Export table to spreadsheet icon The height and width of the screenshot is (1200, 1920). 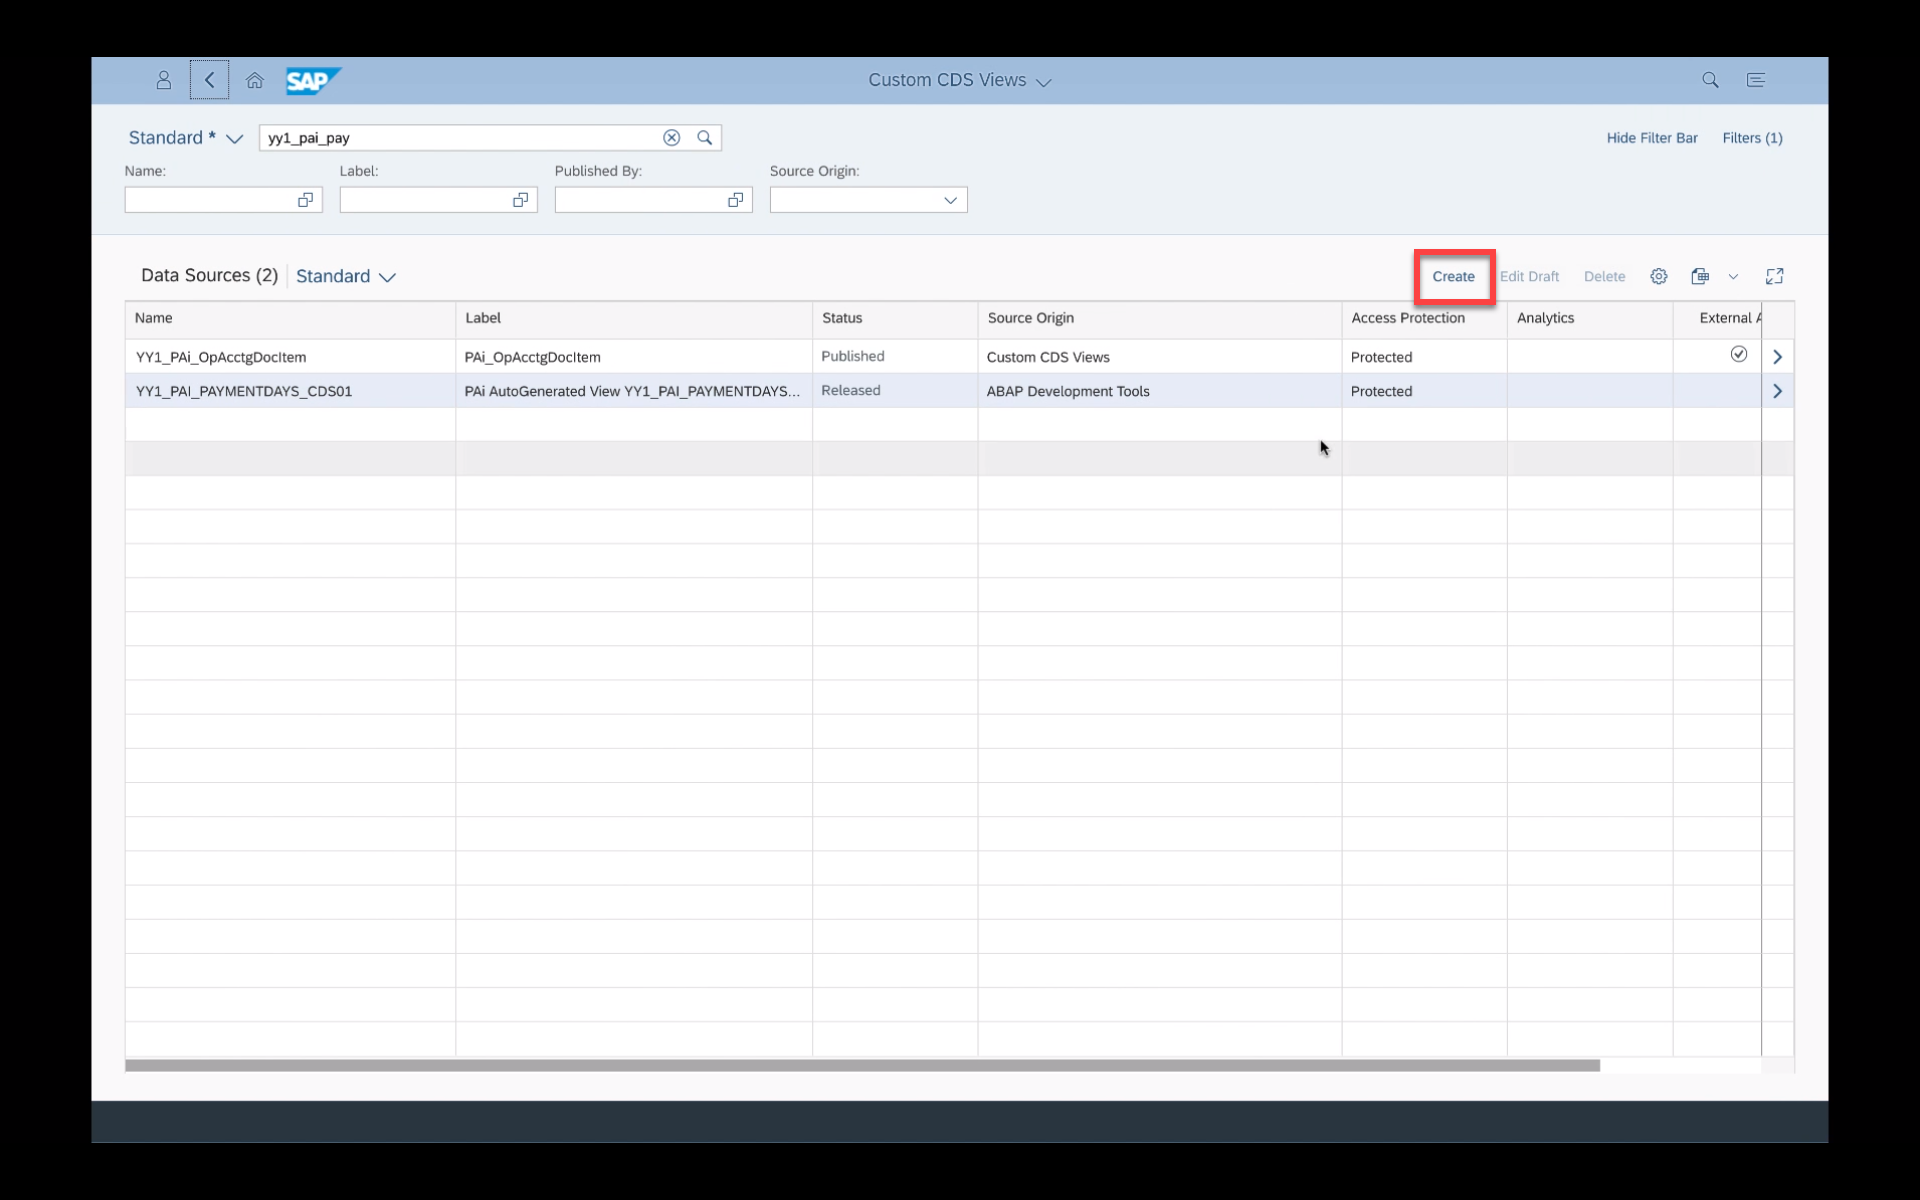click(x=1700, y=276)
